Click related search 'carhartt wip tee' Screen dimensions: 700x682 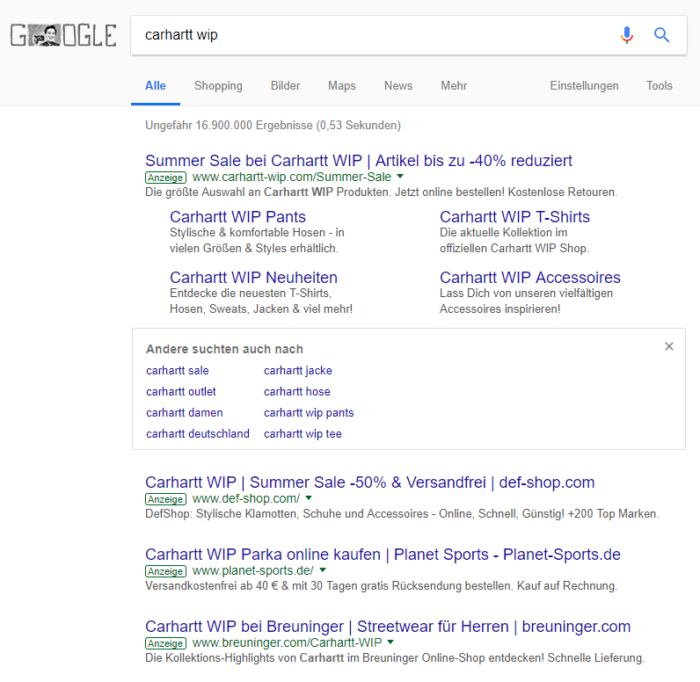coord(303,433)
